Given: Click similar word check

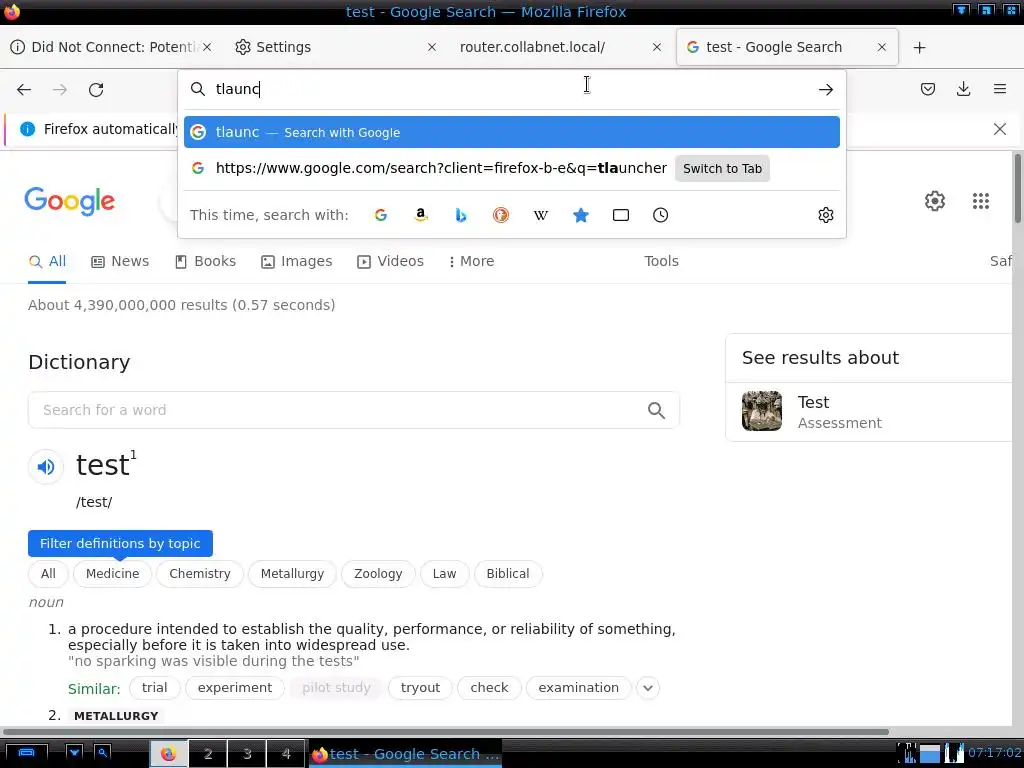Looking at the screenshot, I should click(489, 688).
